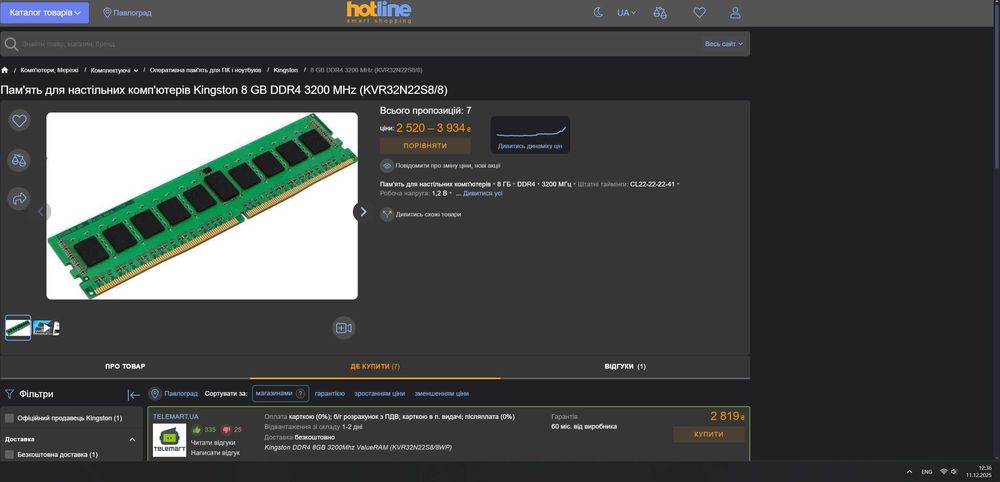Open the price dynamics chart
This screenshot has width=1000, height=482.
tap(530, 135)
